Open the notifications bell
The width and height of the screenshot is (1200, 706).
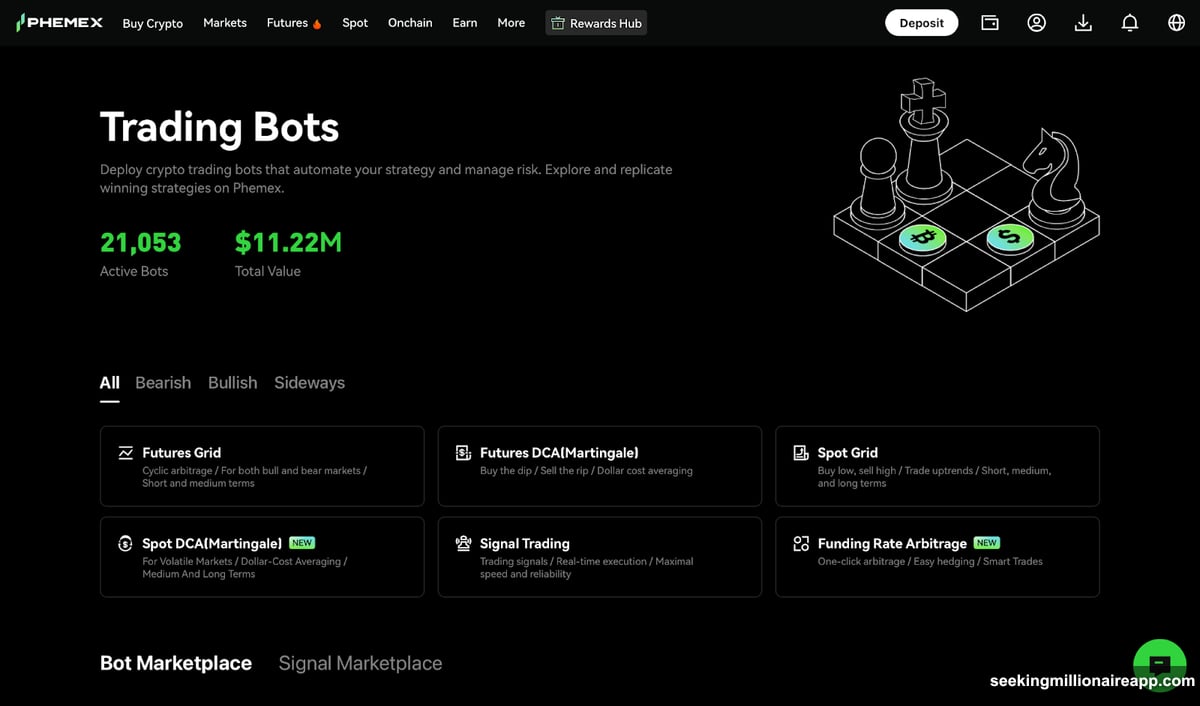[x=1130, y=22]
